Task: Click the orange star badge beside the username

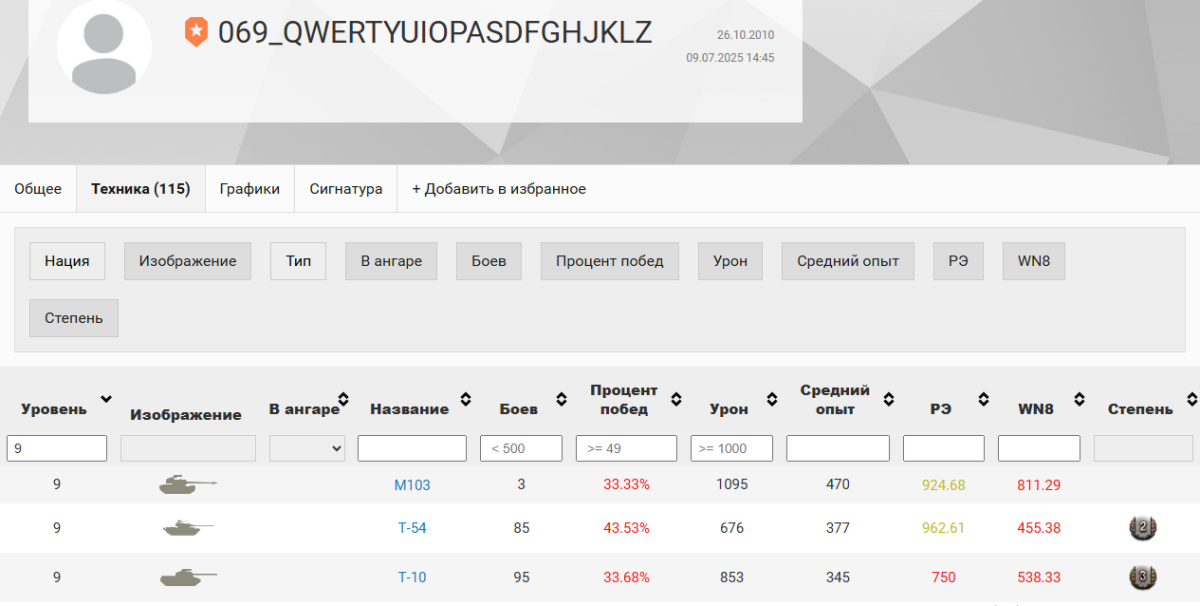Action: (196, 33)
